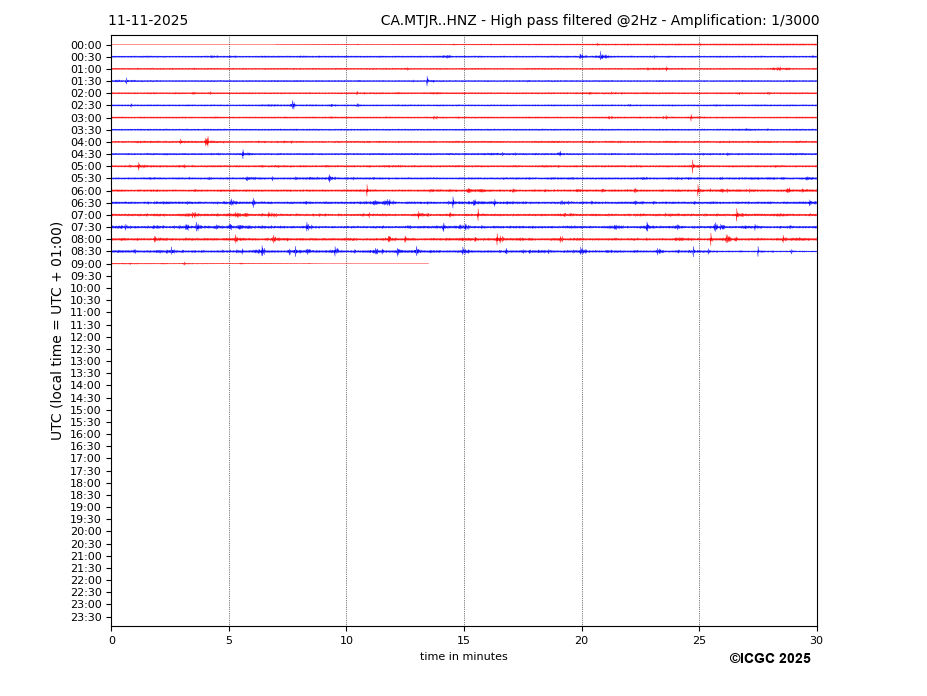
Task: Select the 21:00 time row label
Action: coord(86,556)
